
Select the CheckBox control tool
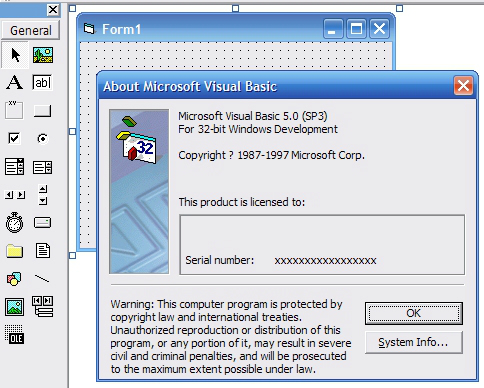(14, 138)
